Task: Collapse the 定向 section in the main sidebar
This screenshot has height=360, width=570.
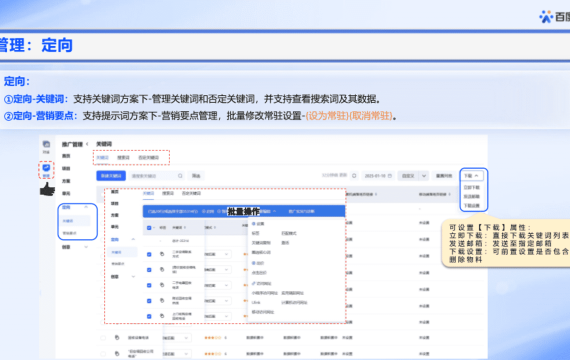Action: tap(86, 207)
